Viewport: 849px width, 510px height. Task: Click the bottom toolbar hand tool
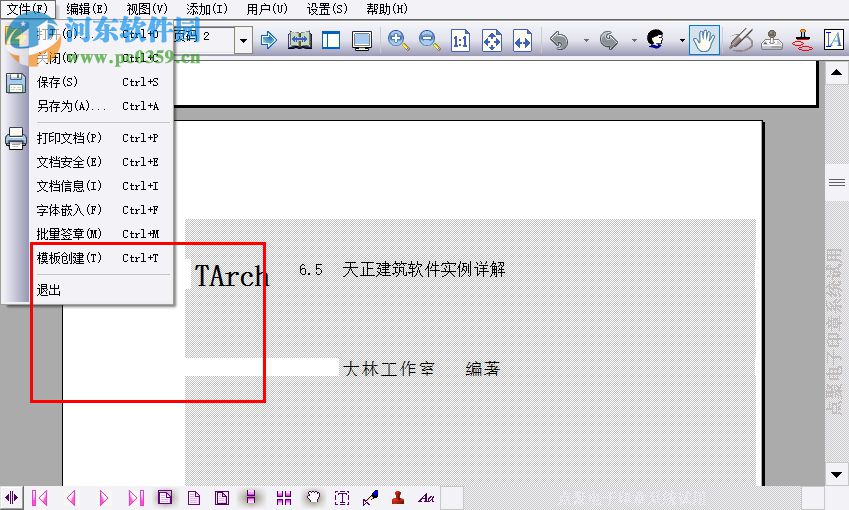313,498
